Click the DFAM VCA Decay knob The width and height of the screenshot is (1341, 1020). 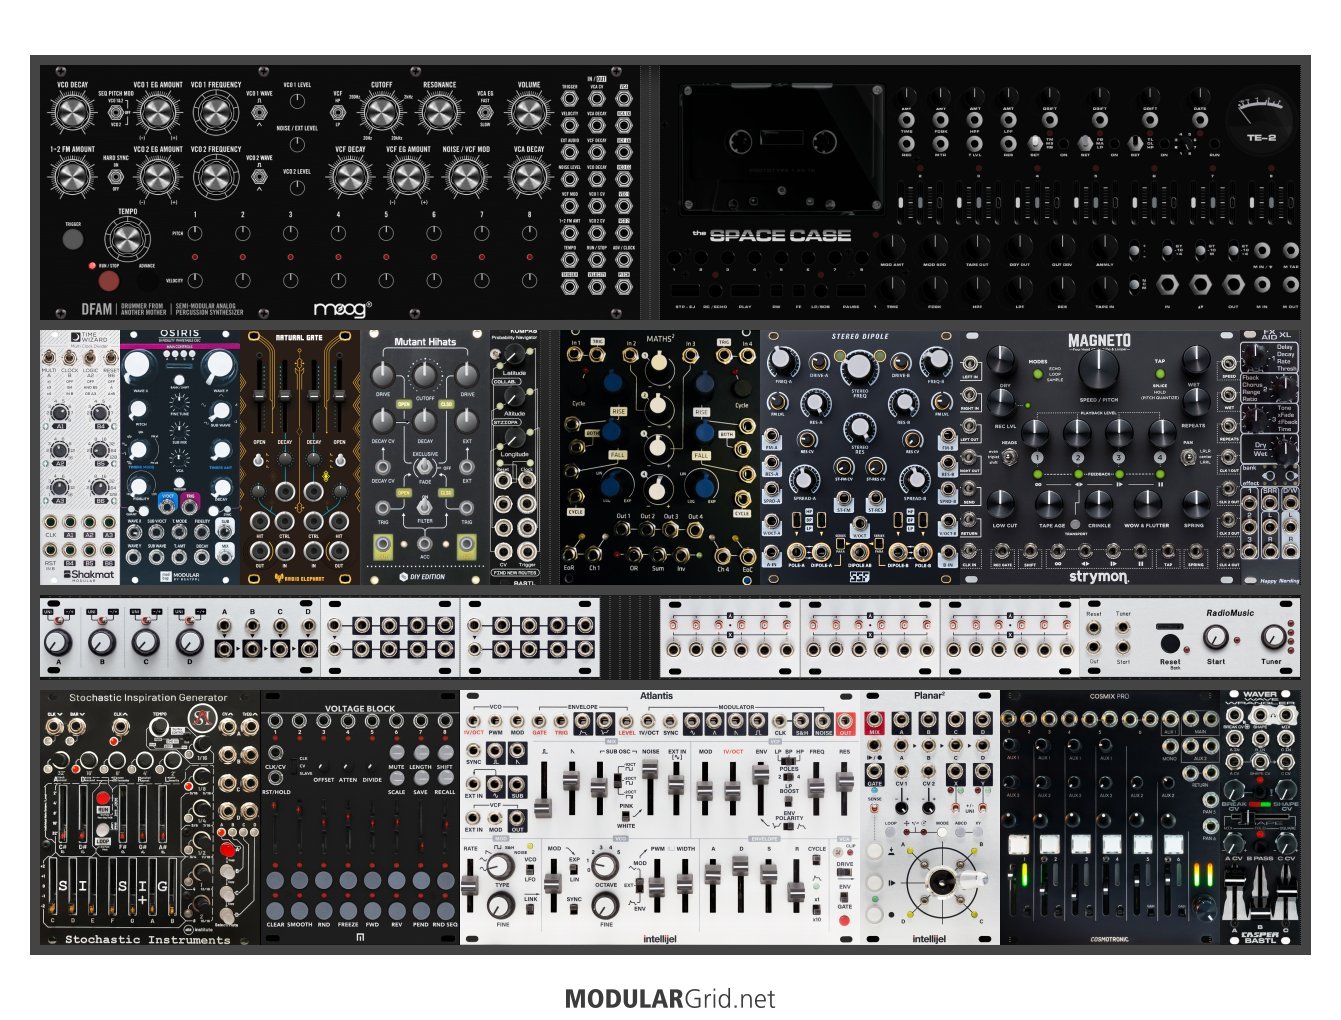pos(528,178)
